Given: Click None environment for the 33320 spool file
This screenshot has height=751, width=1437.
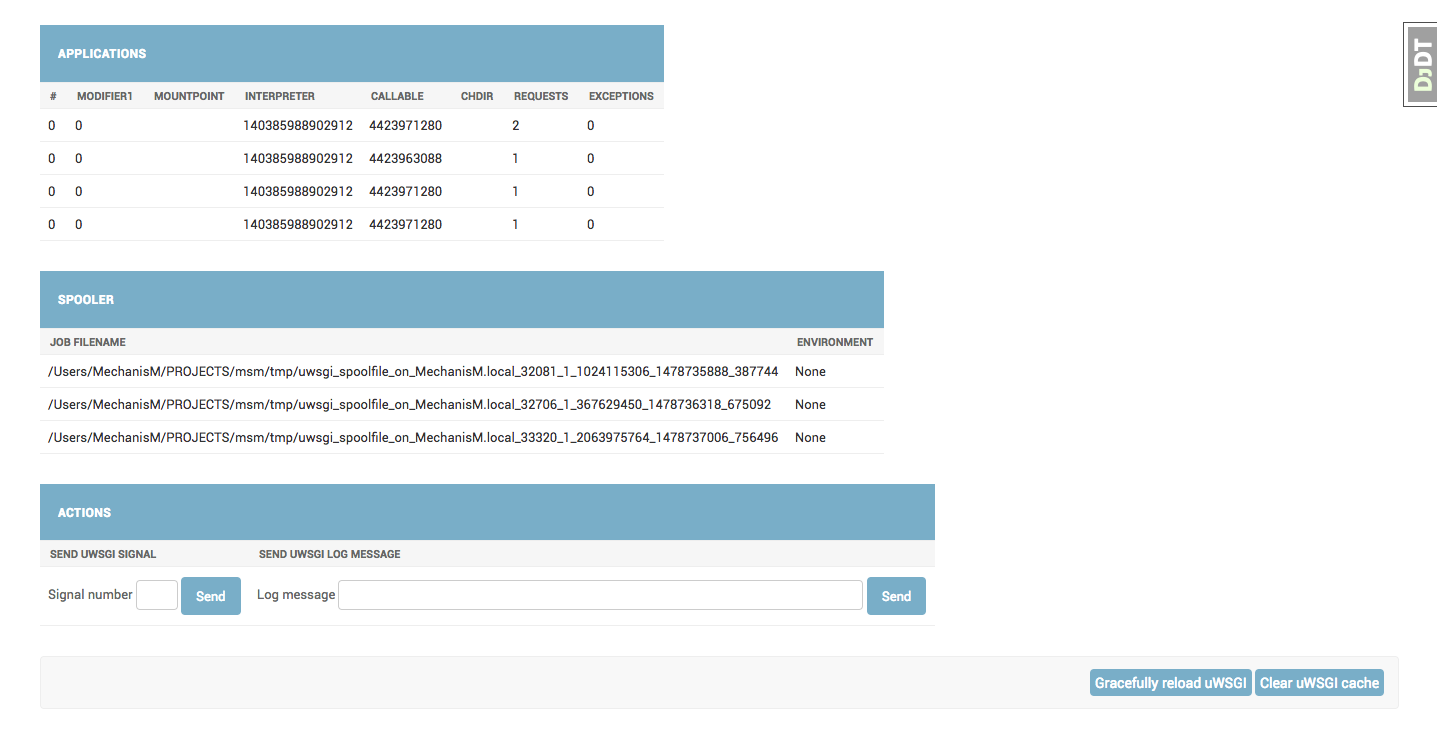Looking at the screenshot, I should 810,438.
